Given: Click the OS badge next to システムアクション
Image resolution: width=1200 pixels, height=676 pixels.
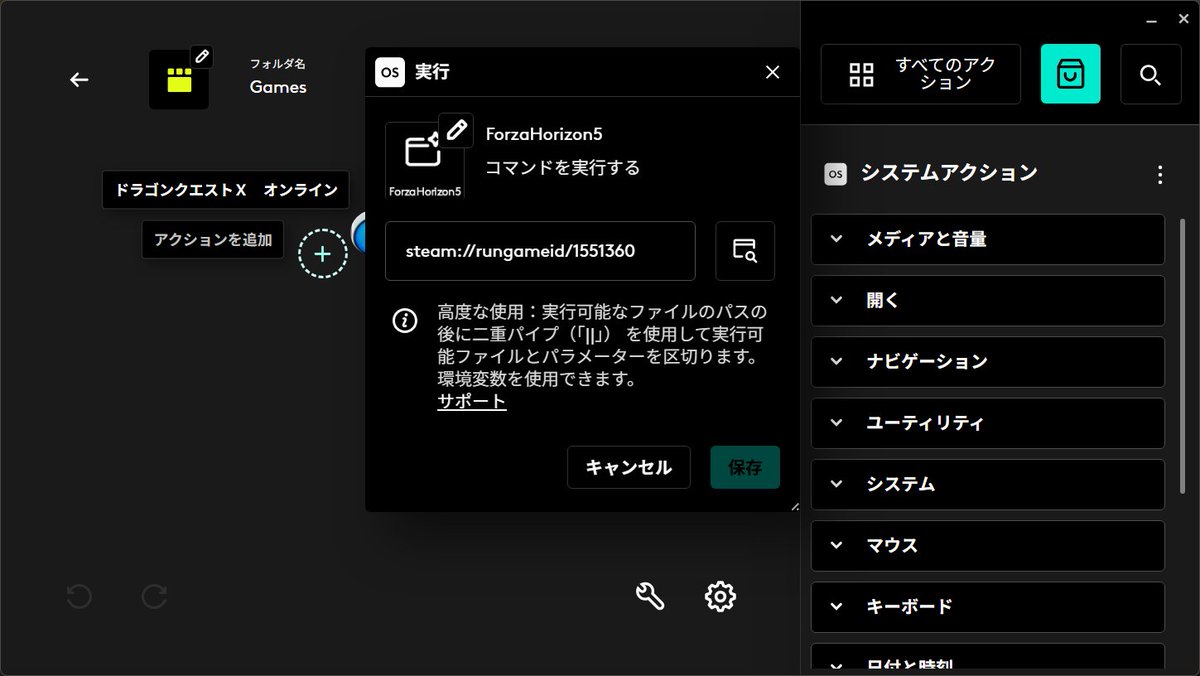Looking at the screenshot, I should pyautogui.click(x=835, y=174).
